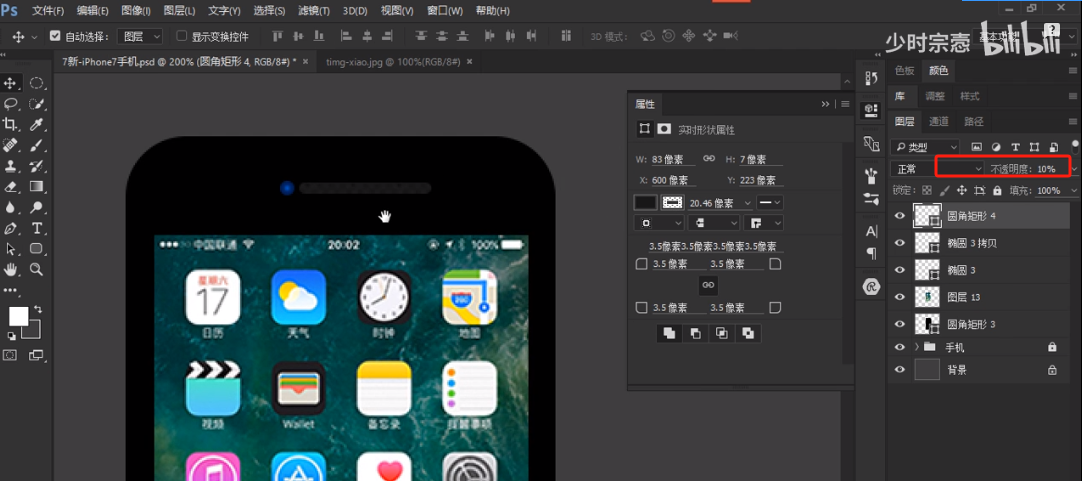
Task: Click the W 83 像素 width field
Action: pos(674,159)
